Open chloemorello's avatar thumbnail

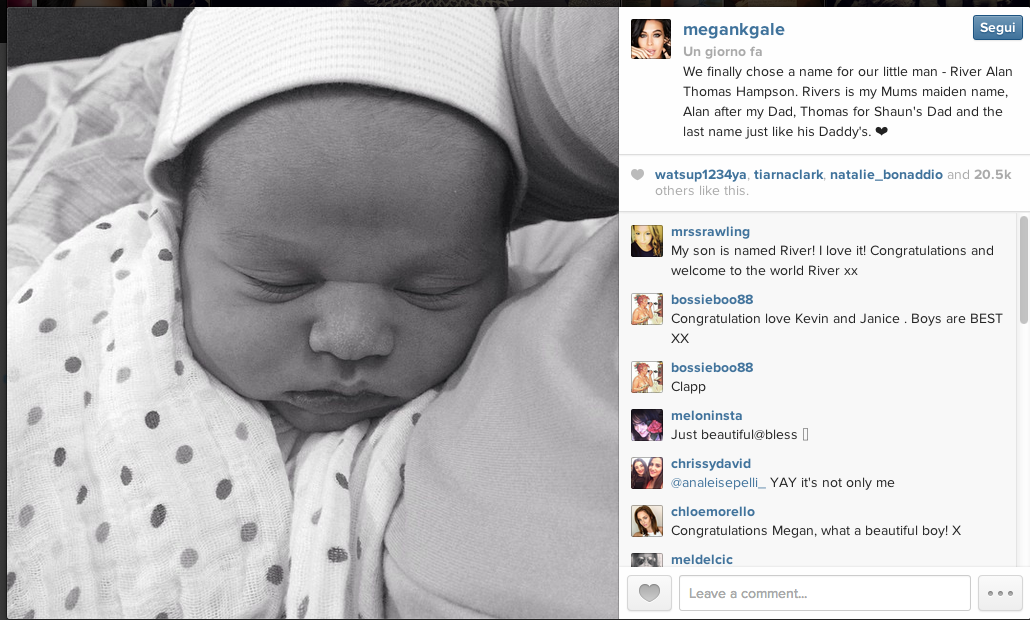647,521
